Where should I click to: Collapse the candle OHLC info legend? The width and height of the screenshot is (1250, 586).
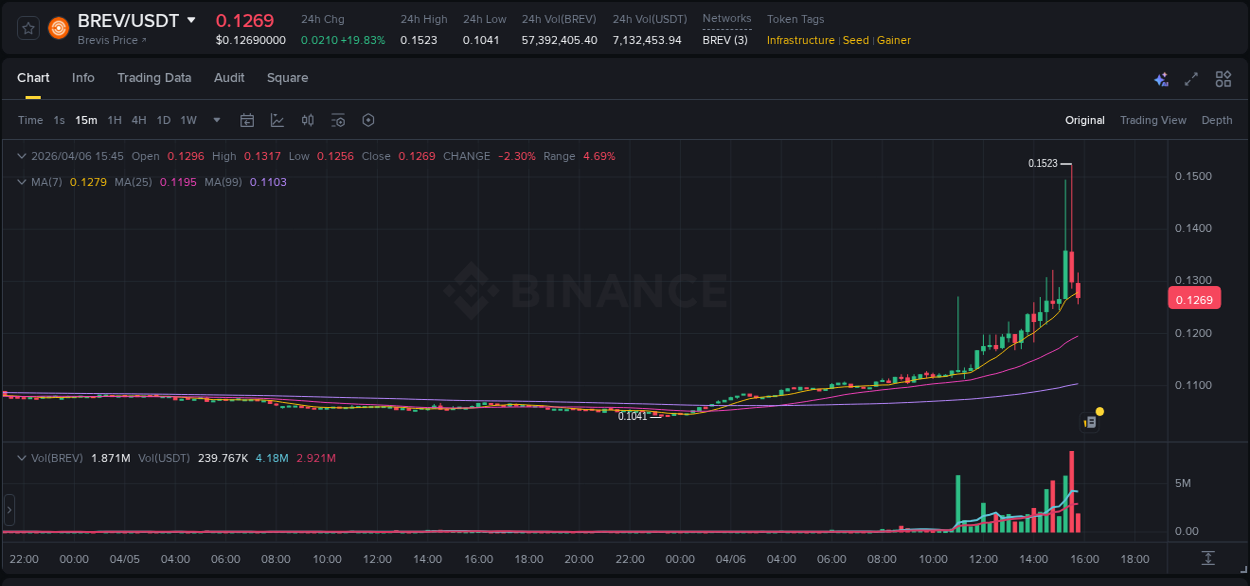tap(22, 156)
